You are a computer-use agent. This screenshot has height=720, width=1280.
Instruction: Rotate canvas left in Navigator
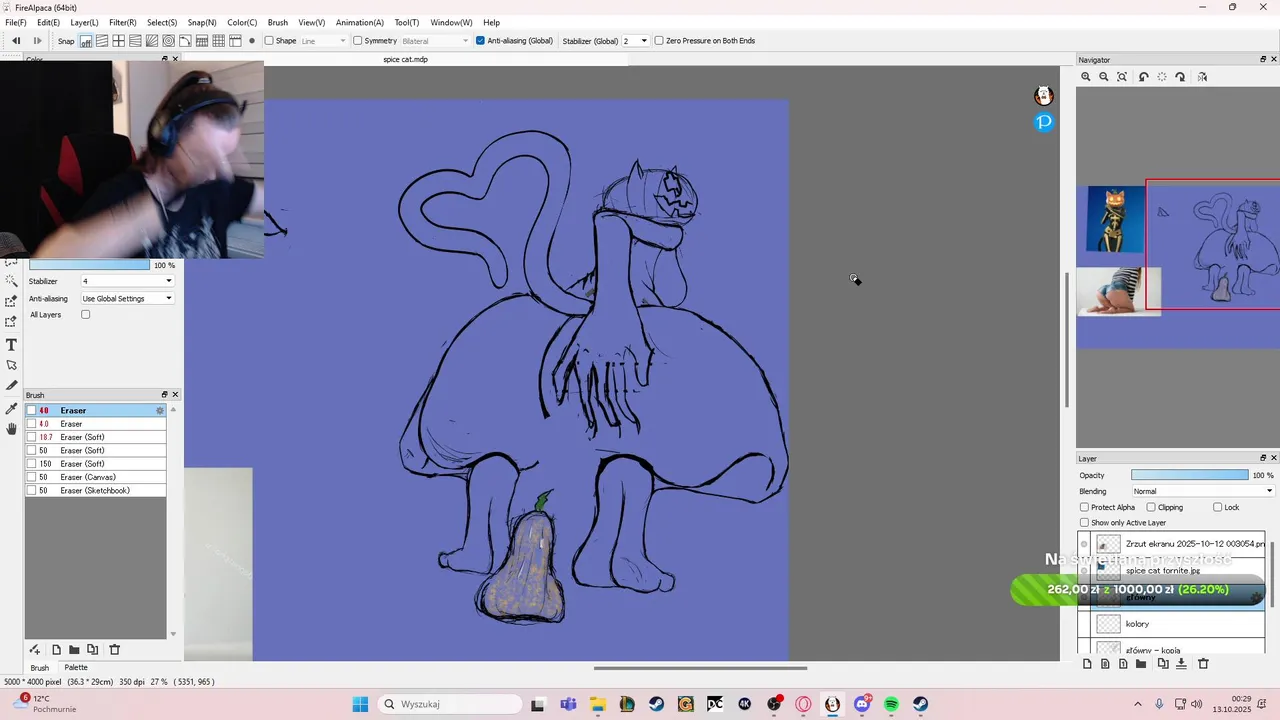click(1144, 77)
